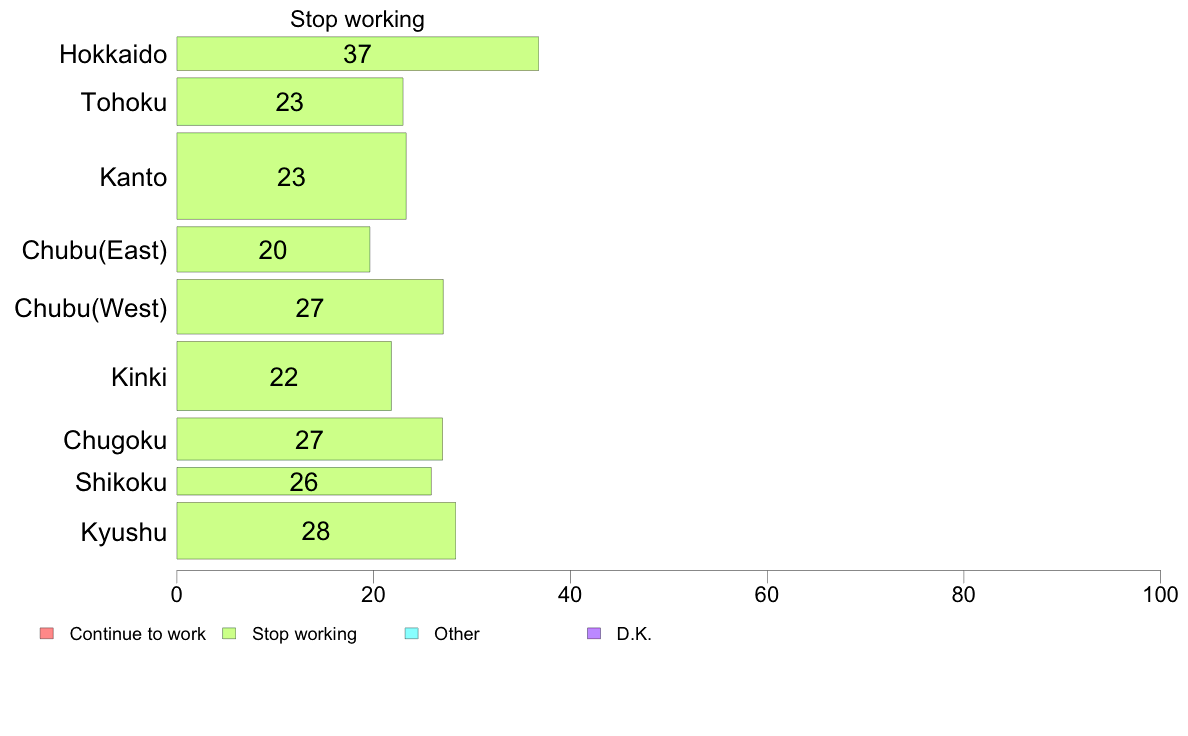Click the Continue to work legend label
The width and height of the screenshot is (1188, 736).
(137, 634)
